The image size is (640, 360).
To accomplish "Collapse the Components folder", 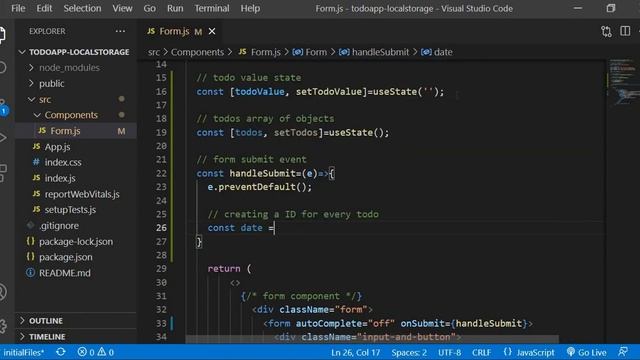I will 76,115.
